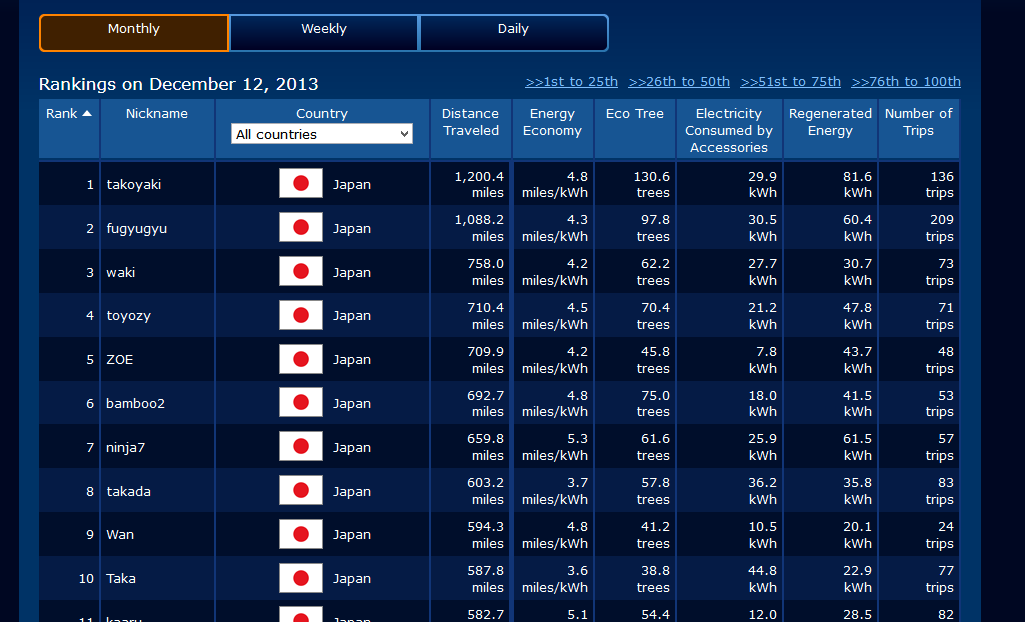
Task: Click the flag icon for bamboo2
Action: tap(300, 403)
